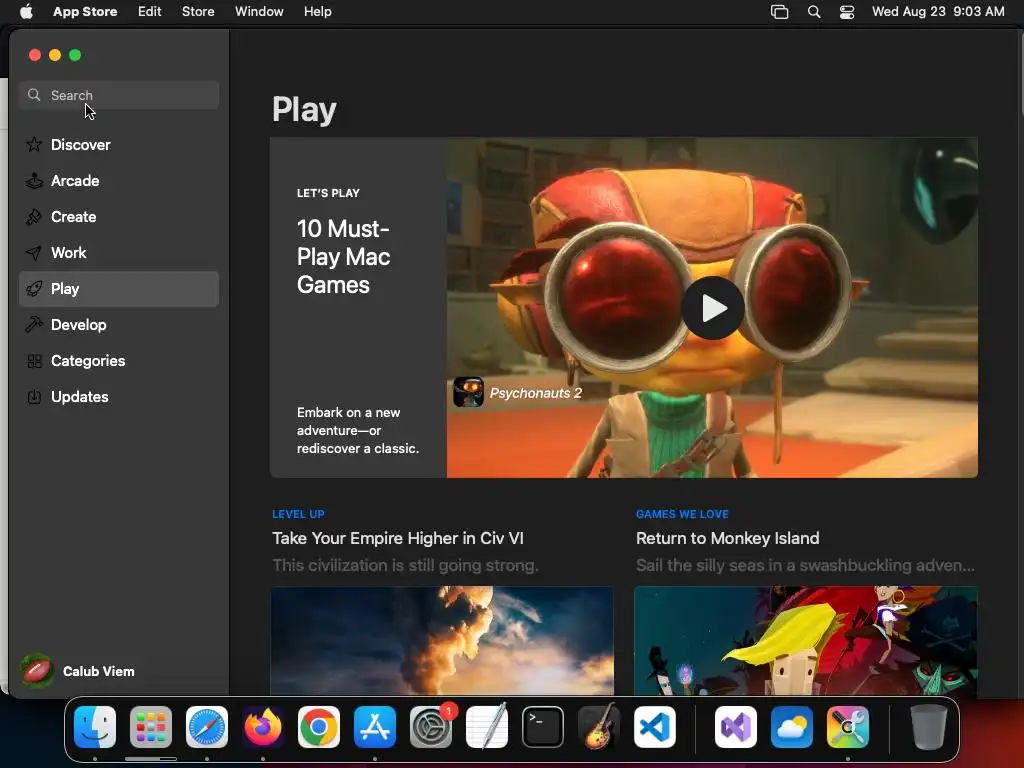This screenshot has width=1024, height=768.
Task: Open the Store menu
Action: [198, 11]
